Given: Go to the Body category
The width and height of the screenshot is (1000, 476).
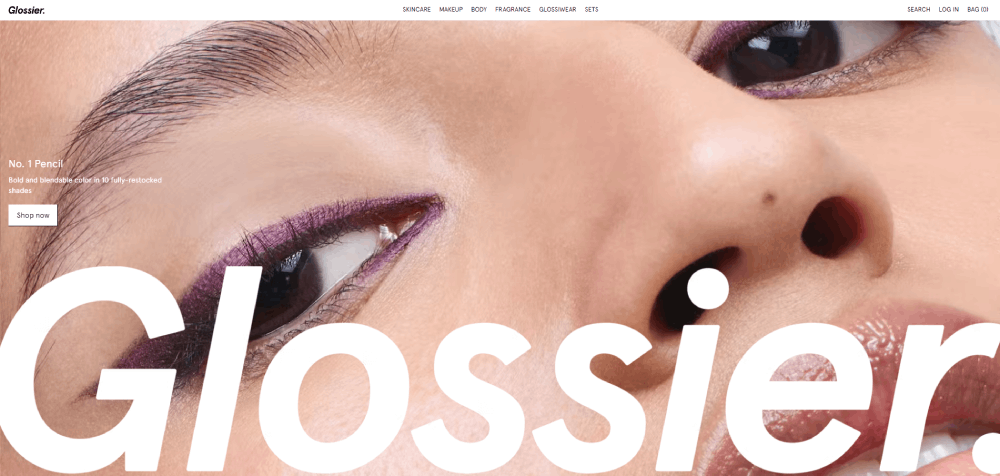Looking at the screenshot, I should [479, 10].
